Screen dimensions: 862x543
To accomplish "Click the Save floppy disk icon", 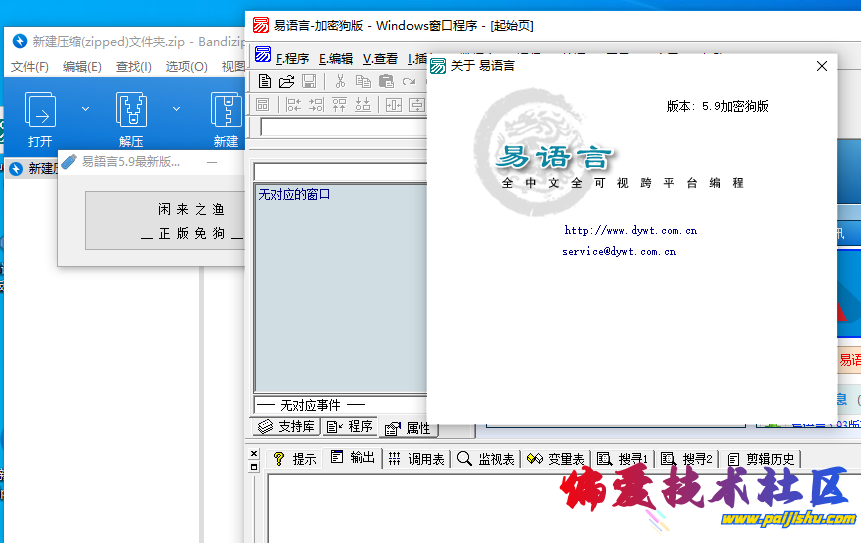I will coord(309,81).
